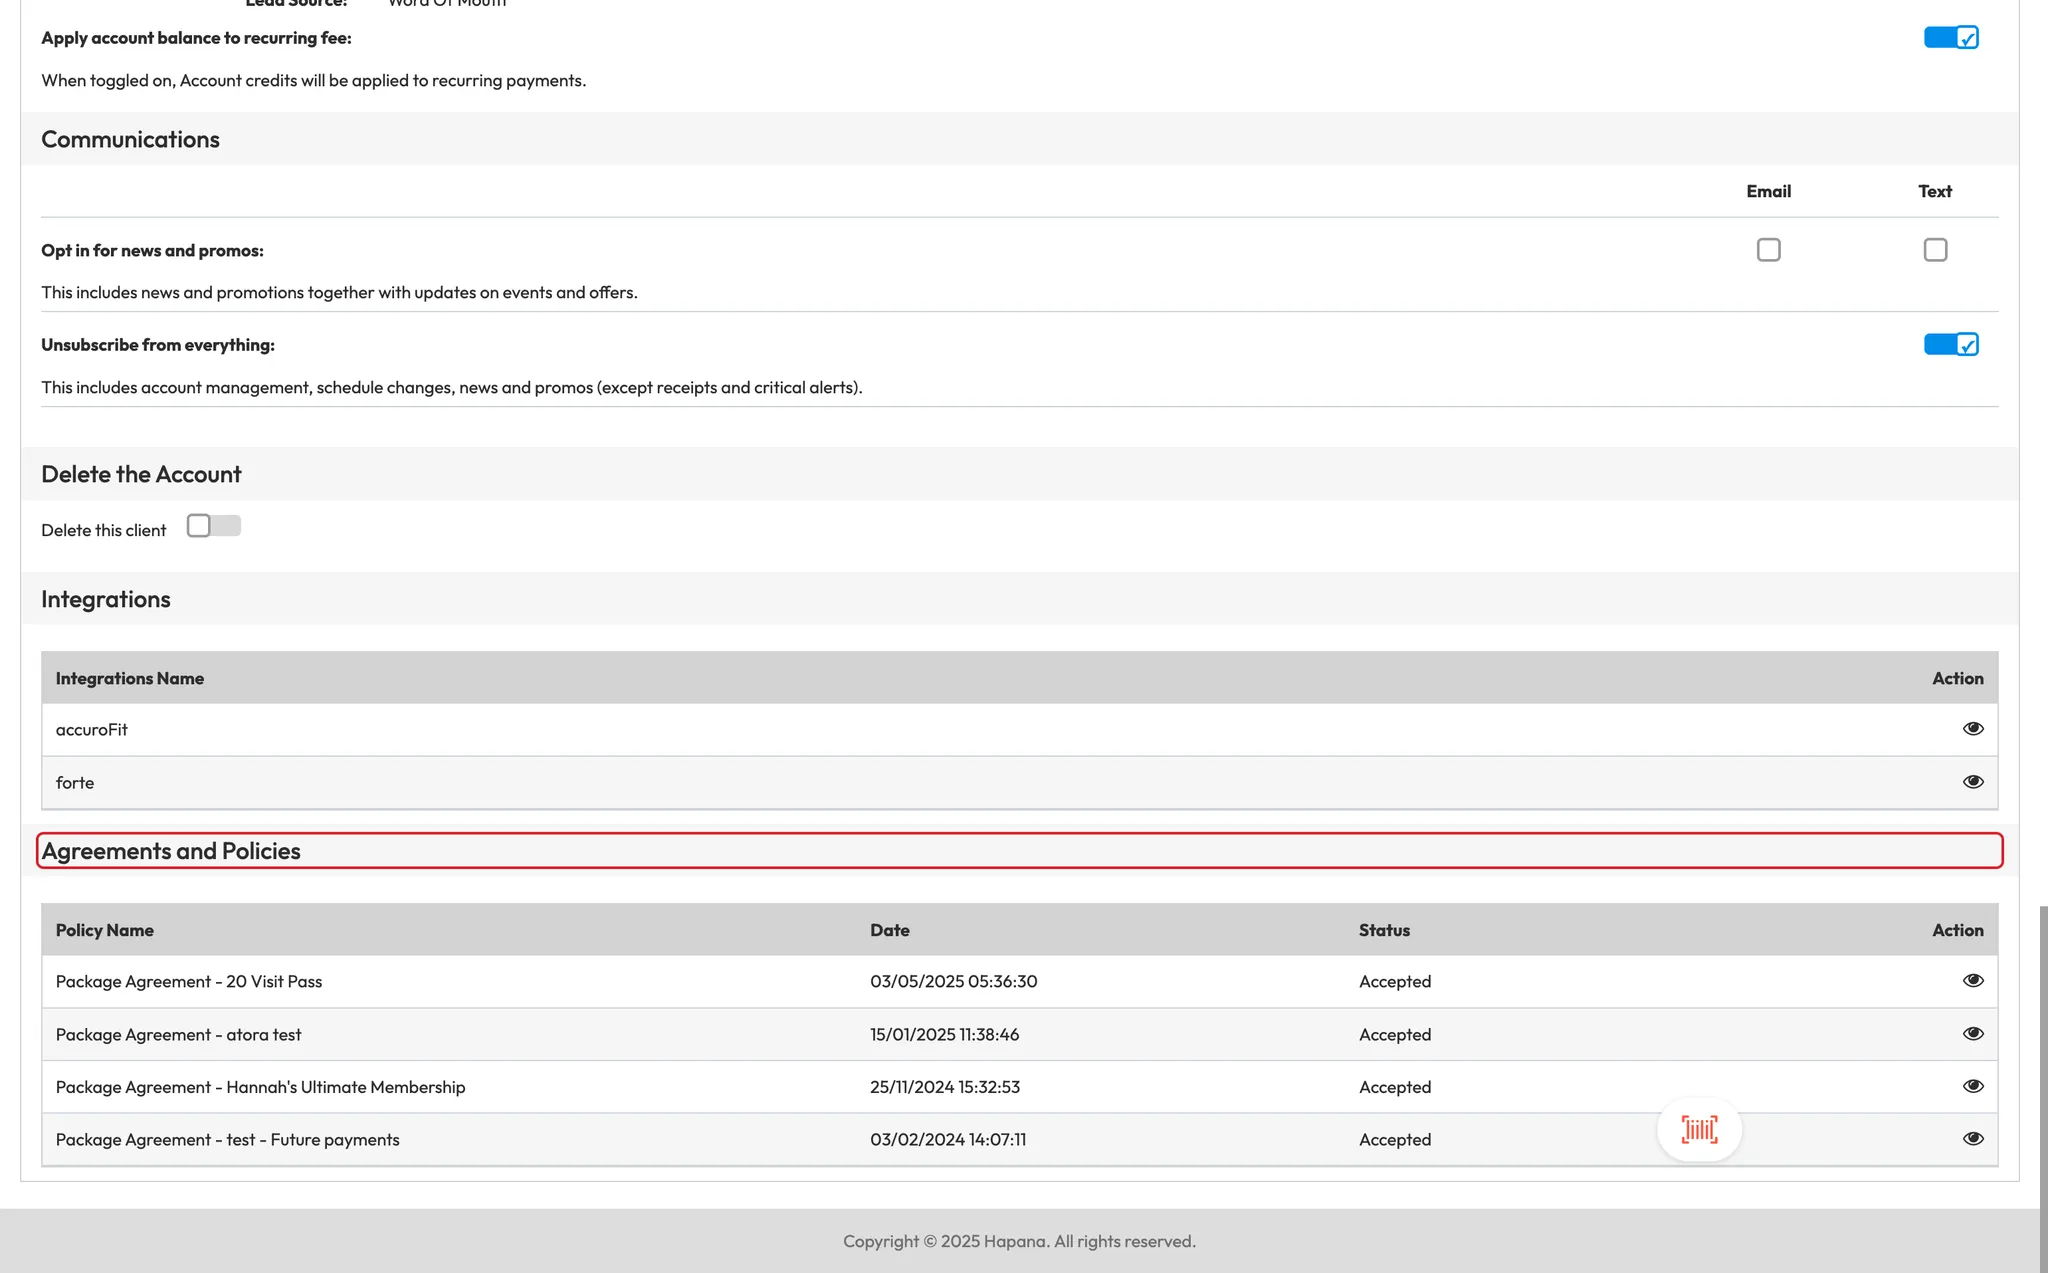2048x1273 pixels.
Task: Click the Status column header
Action: (x=1384, y=930)
